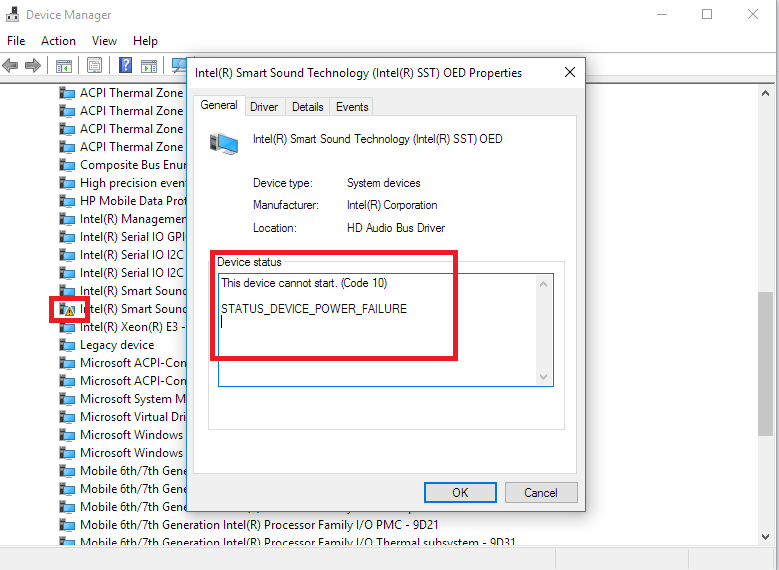Click the warning device icon in tree
779x570 pixels.
pos(68,309)
